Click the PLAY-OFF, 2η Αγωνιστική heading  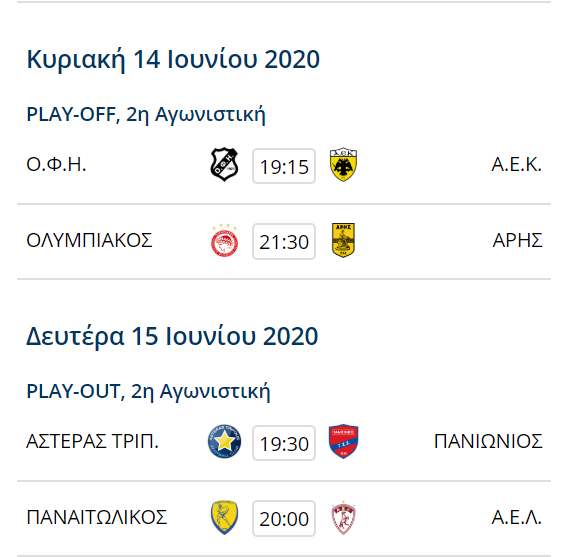(x=146, y=115)
